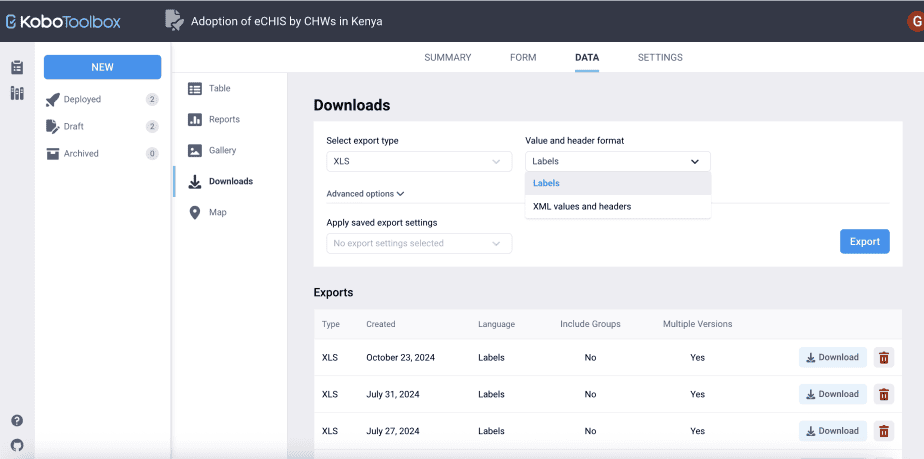Open the Projects list icon in left rail
Viewport: 924px width, 459px height.
pos(17,68)
